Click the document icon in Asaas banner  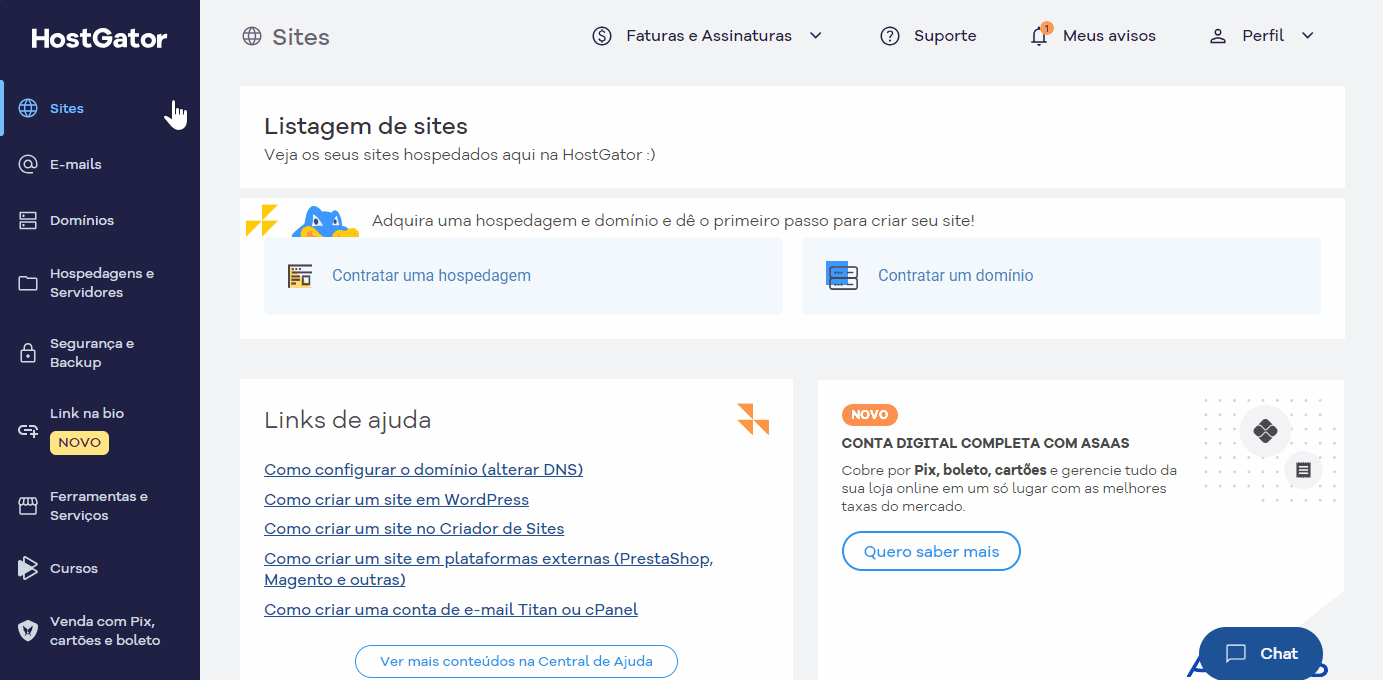click(x=1303, y=469)
